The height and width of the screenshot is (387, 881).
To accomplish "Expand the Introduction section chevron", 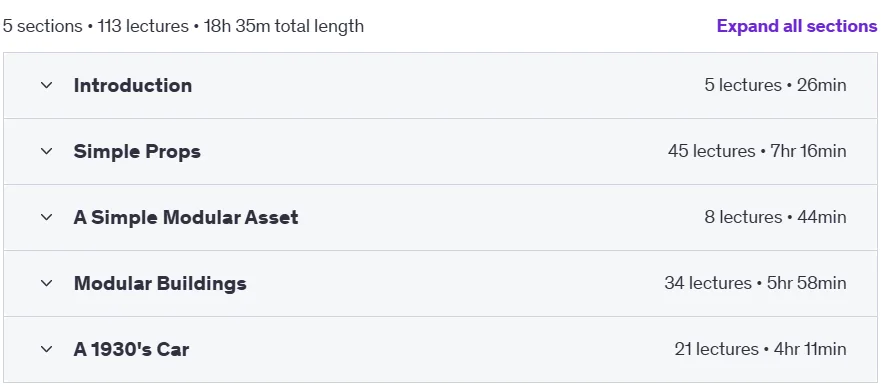I will coord(47,85).
